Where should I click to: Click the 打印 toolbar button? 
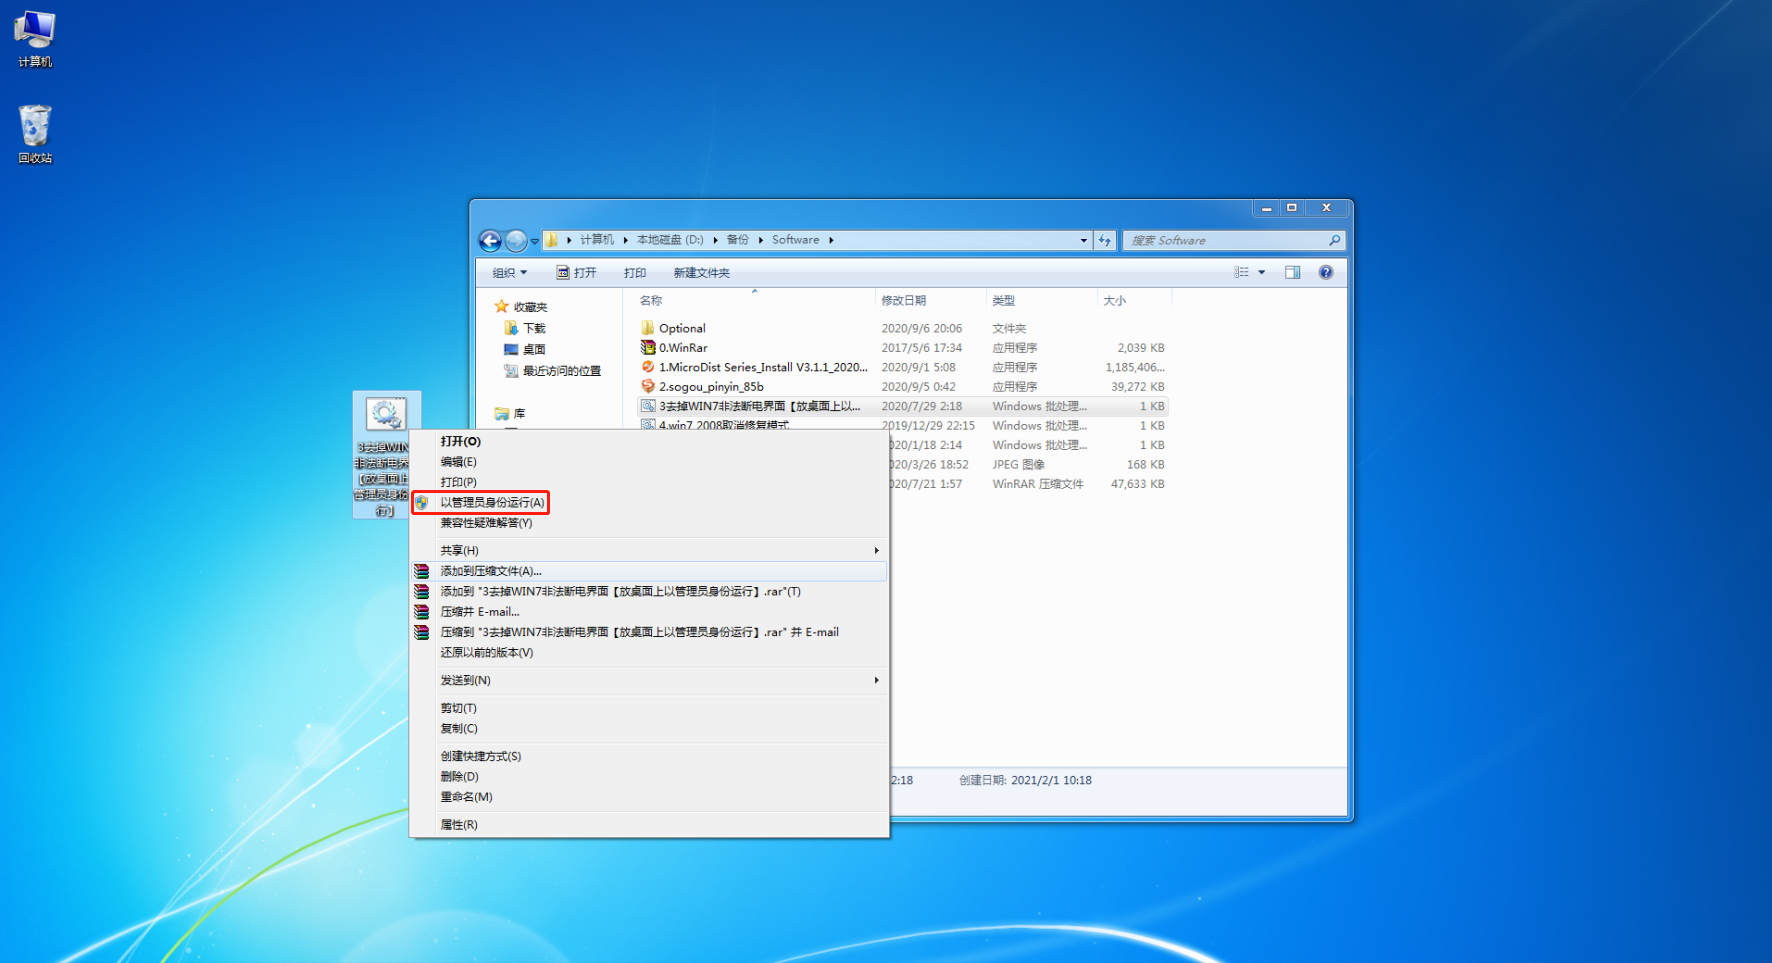click(x=635, y=273)
